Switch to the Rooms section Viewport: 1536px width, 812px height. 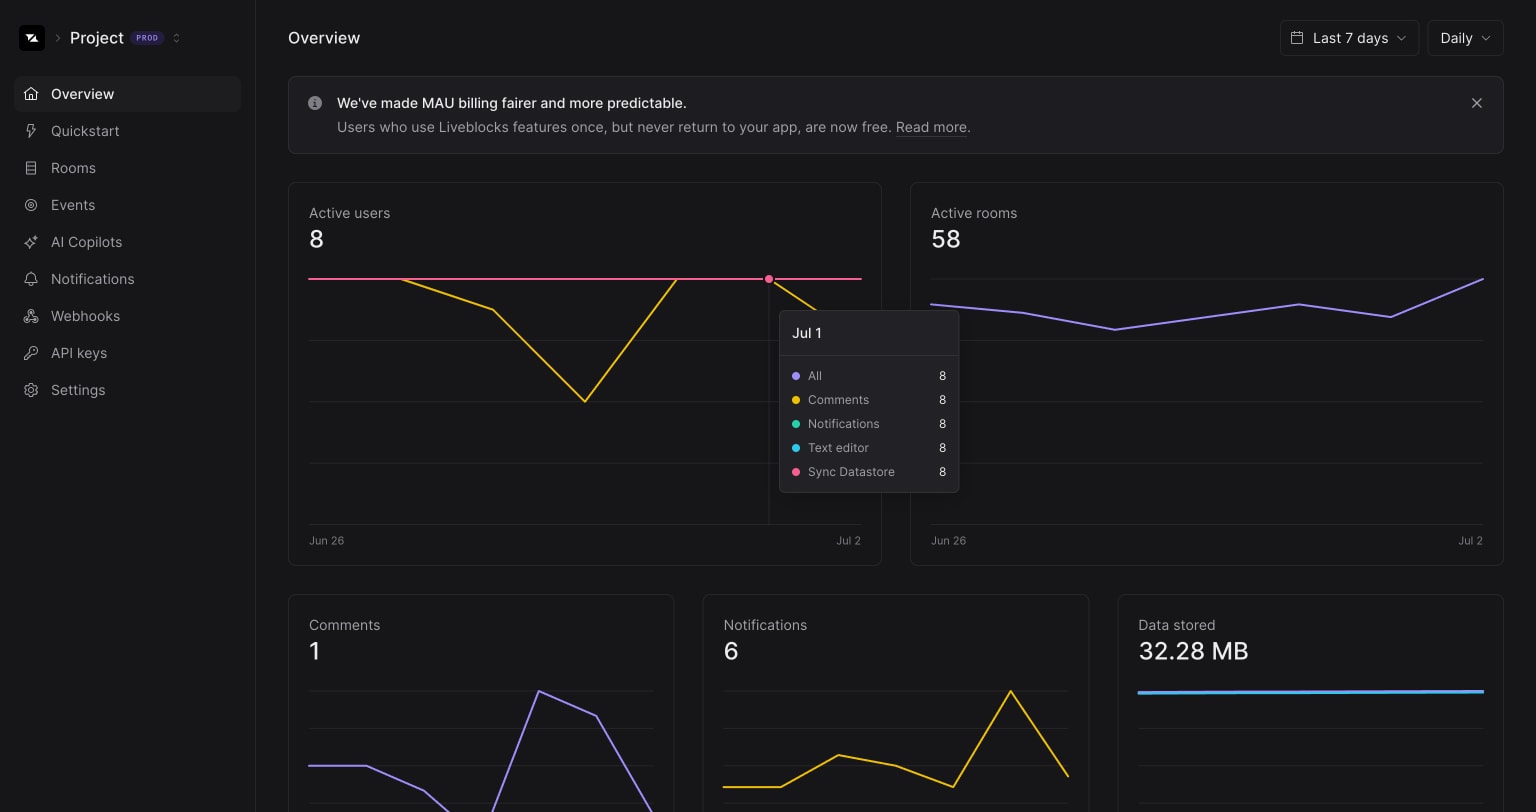pos(73,168)
